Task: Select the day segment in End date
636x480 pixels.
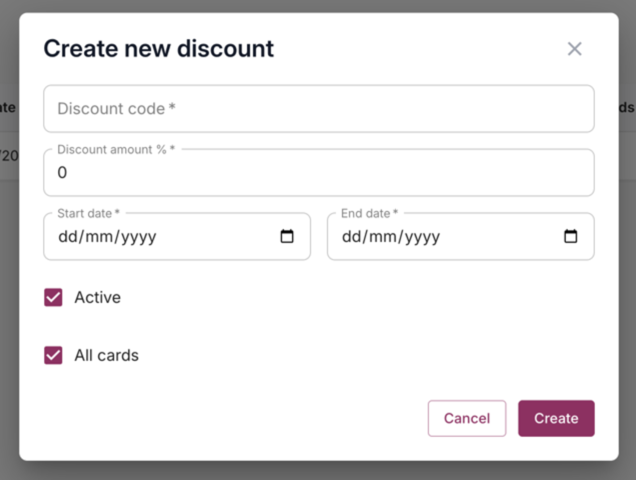Action: tap(352, 237)
